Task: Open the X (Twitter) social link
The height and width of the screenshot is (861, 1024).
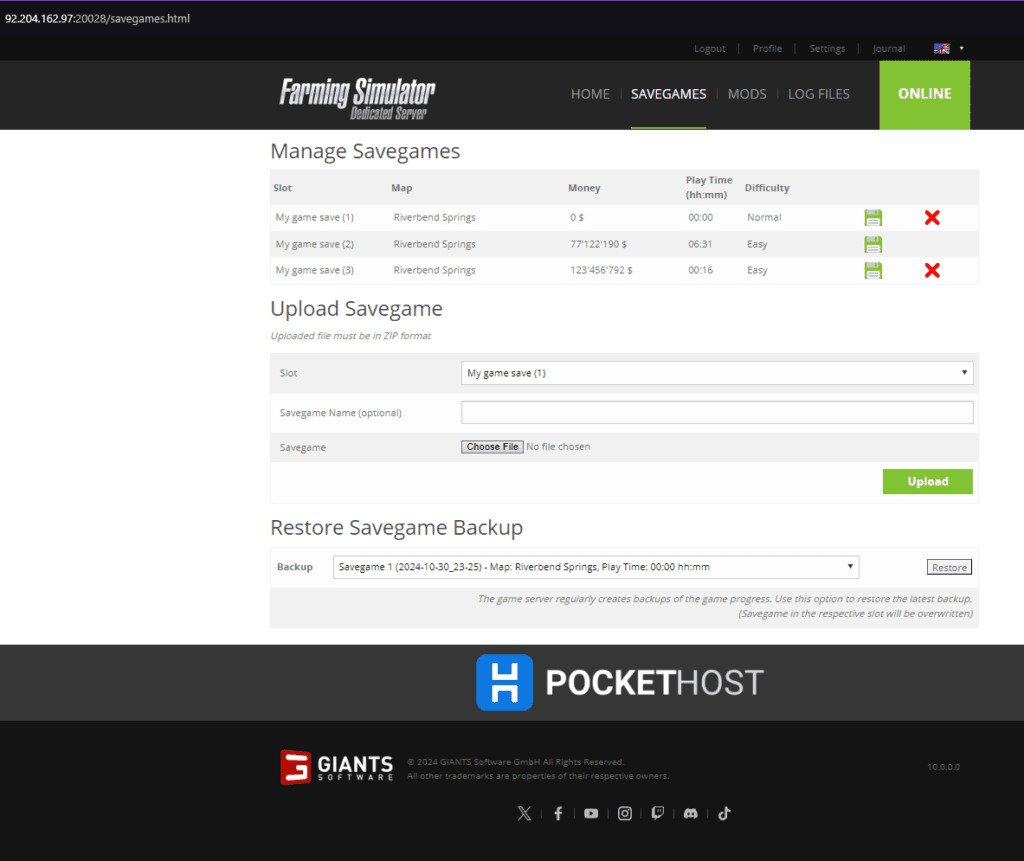Action: (x=524, y=814)
